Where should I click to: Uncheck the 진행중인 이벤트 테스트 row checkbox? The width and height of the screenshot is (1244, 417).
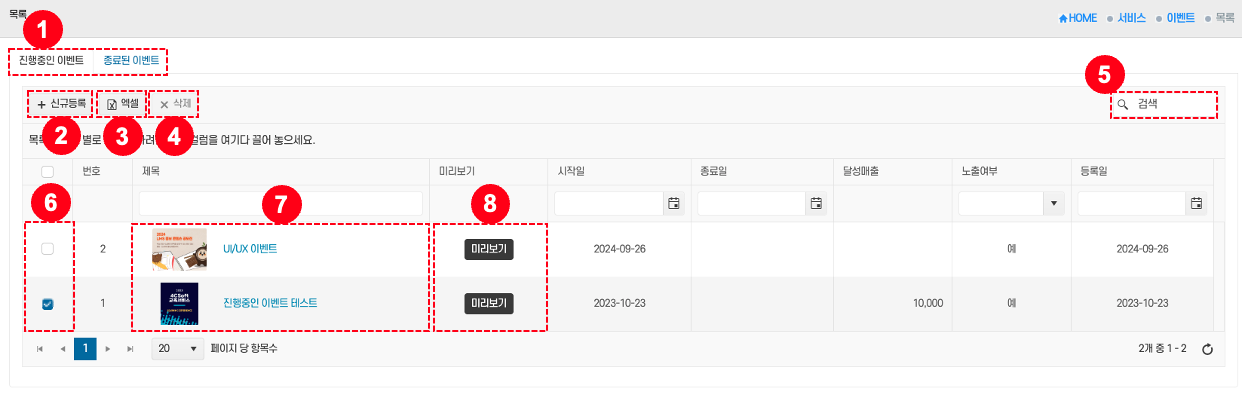tap(47, 304)
